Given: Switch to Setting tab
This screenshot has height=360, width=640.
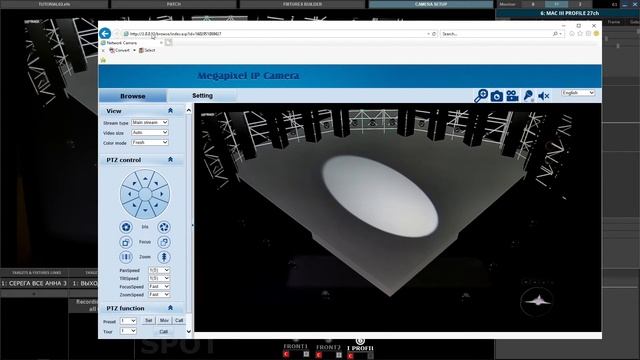Looking at the screenshot, I should tap(202, 96).
